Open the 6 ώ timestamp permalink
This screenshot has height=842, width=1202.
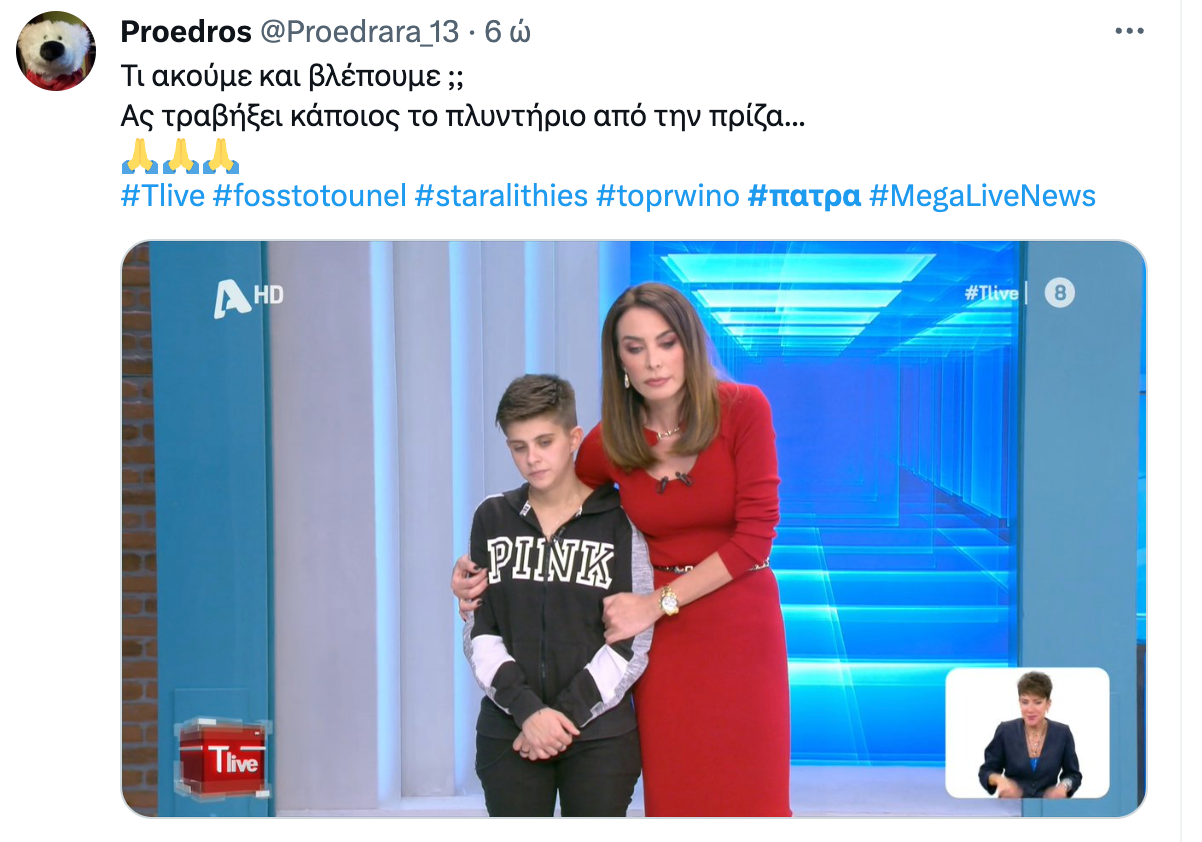click(x=508, y=32)
